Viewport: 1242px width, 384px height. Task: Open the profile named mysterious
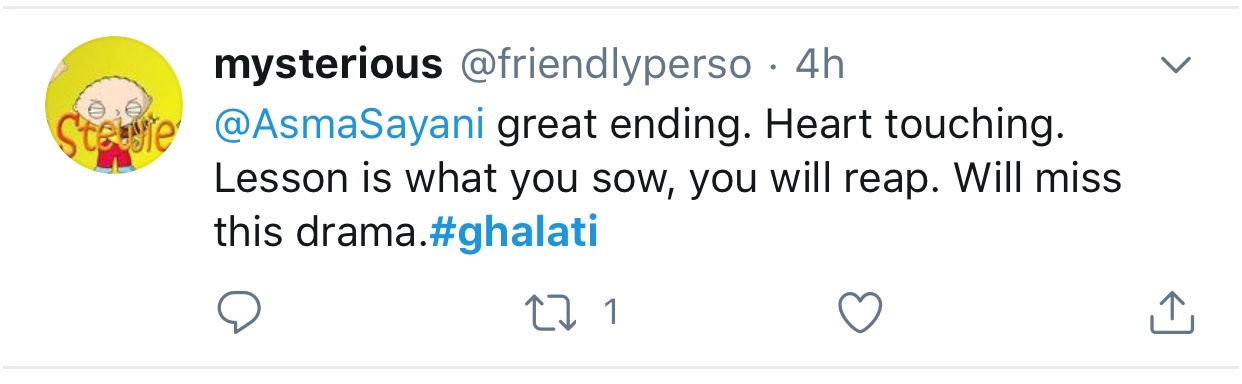(x=328, y=66)
